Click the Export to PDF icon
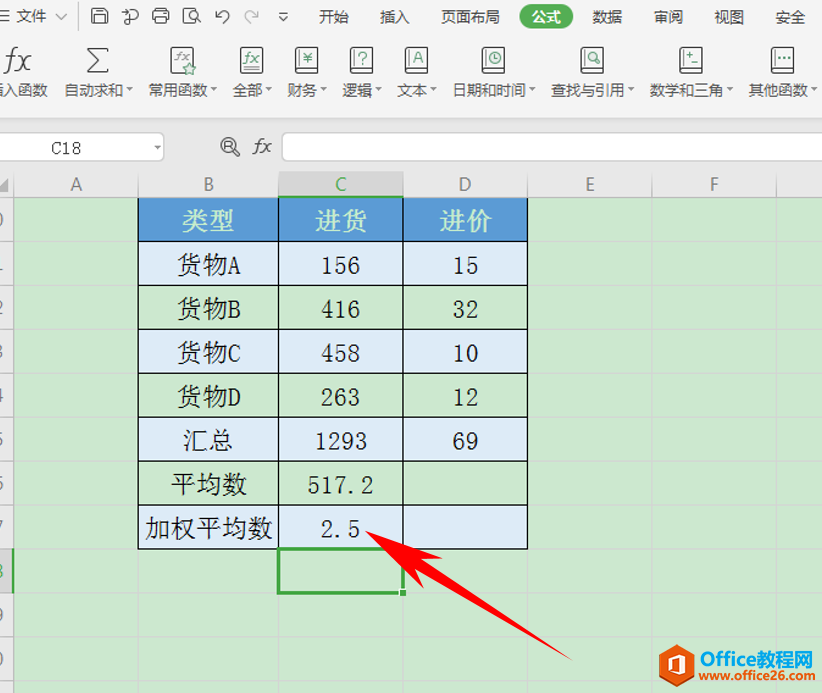Screen dimensions: 822x693 130,16
